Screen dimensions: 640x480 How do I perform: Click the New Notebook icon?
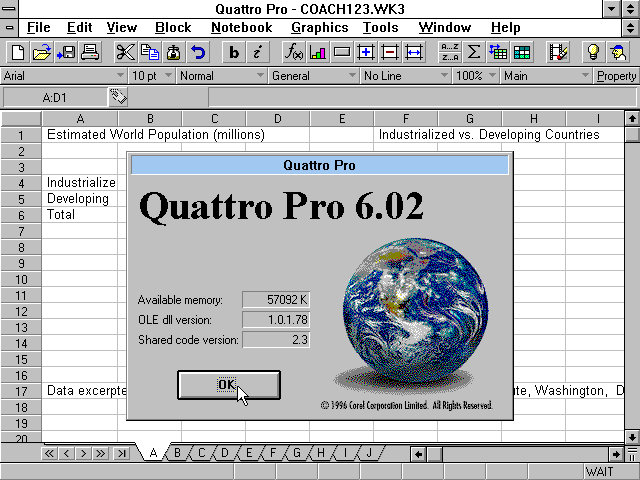coord(18,53)
